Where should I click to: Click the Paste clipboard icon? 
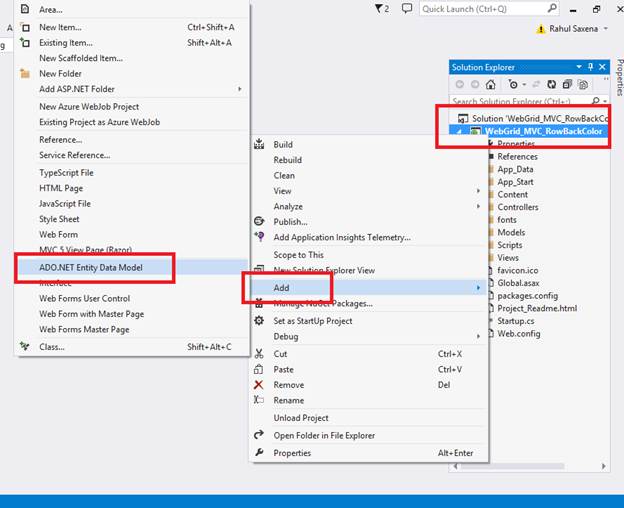258,369
